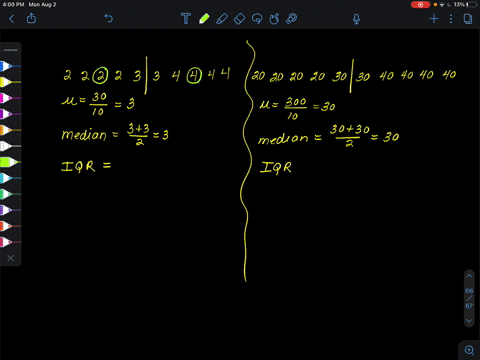Pick the orange favorite pen

pyautogui.click(x=10, y=130)
